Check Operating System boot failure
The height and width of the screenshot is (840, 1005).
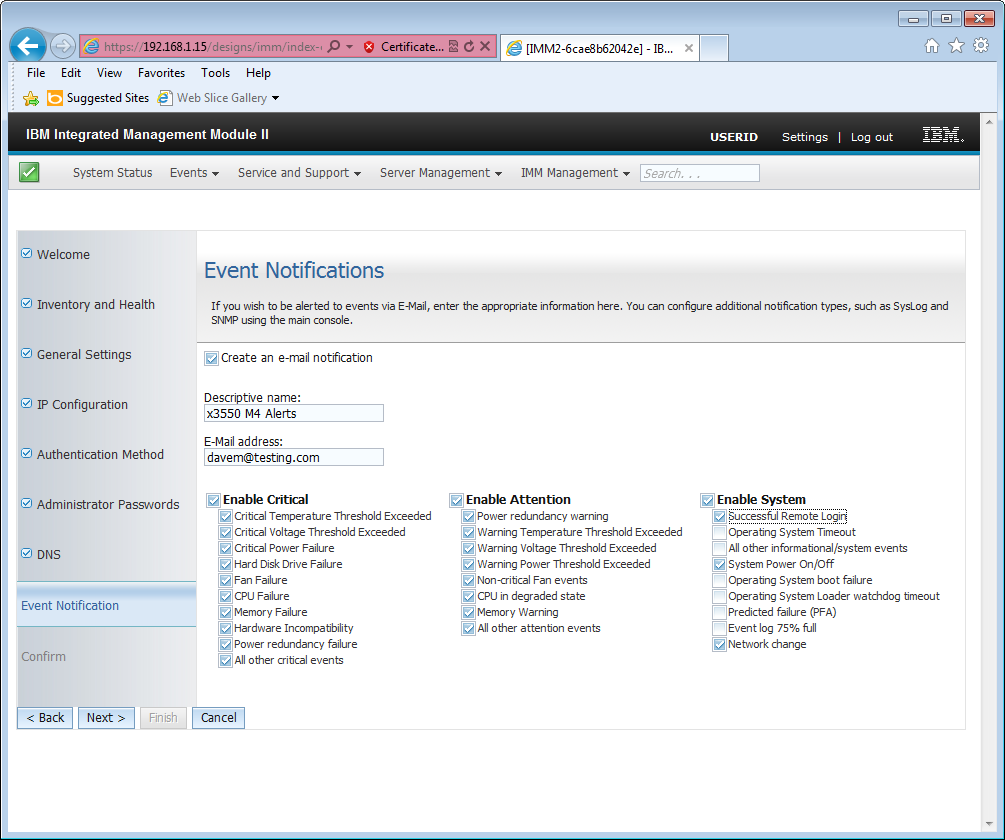(719, 581)
